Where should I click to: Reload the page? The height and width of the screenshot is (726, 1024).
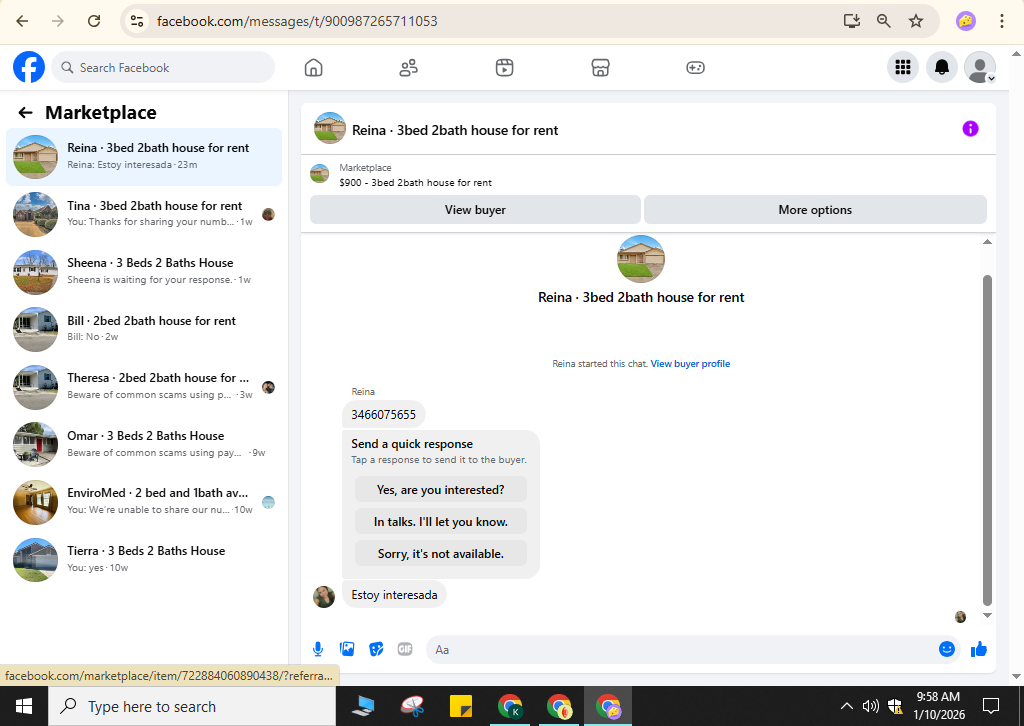point(94,21)
